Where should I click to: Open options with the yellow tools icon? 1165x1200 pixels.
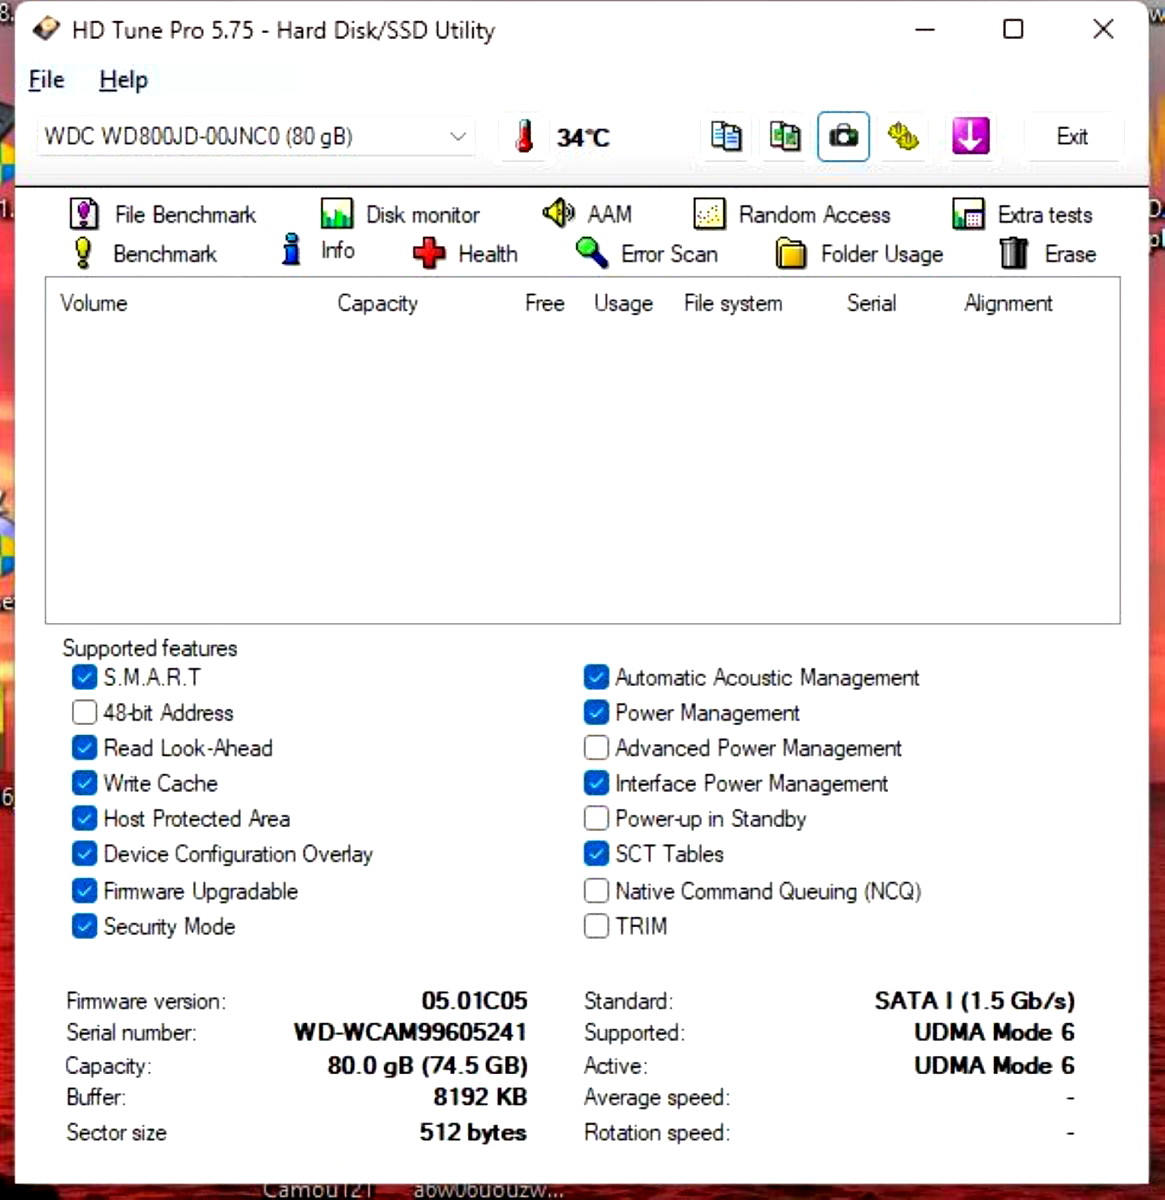point(903,136)
